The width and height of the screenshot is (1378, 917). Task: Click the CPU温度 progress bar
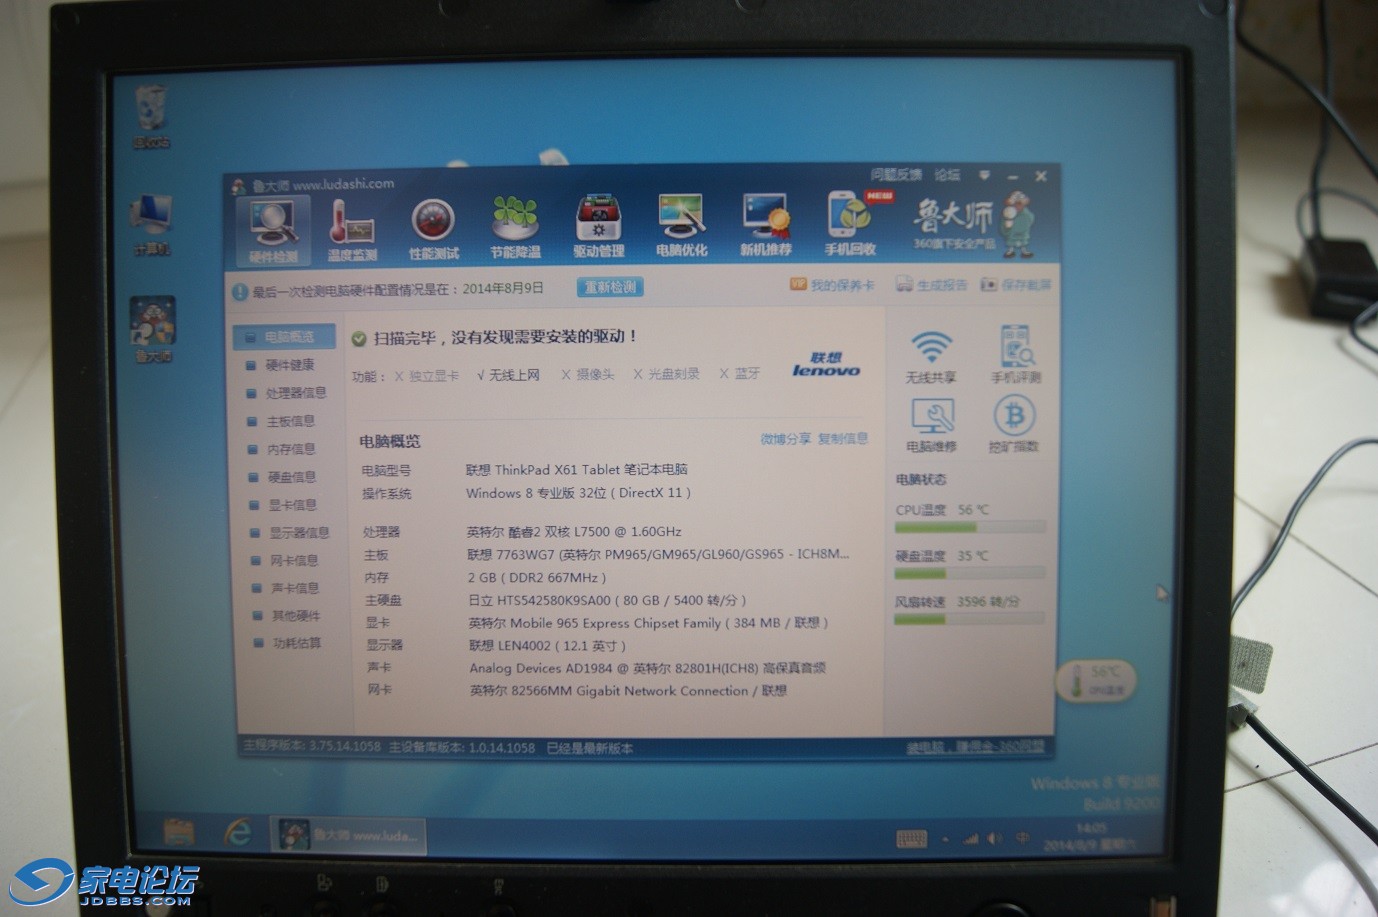pyautogui.click(x=969, y=527)
